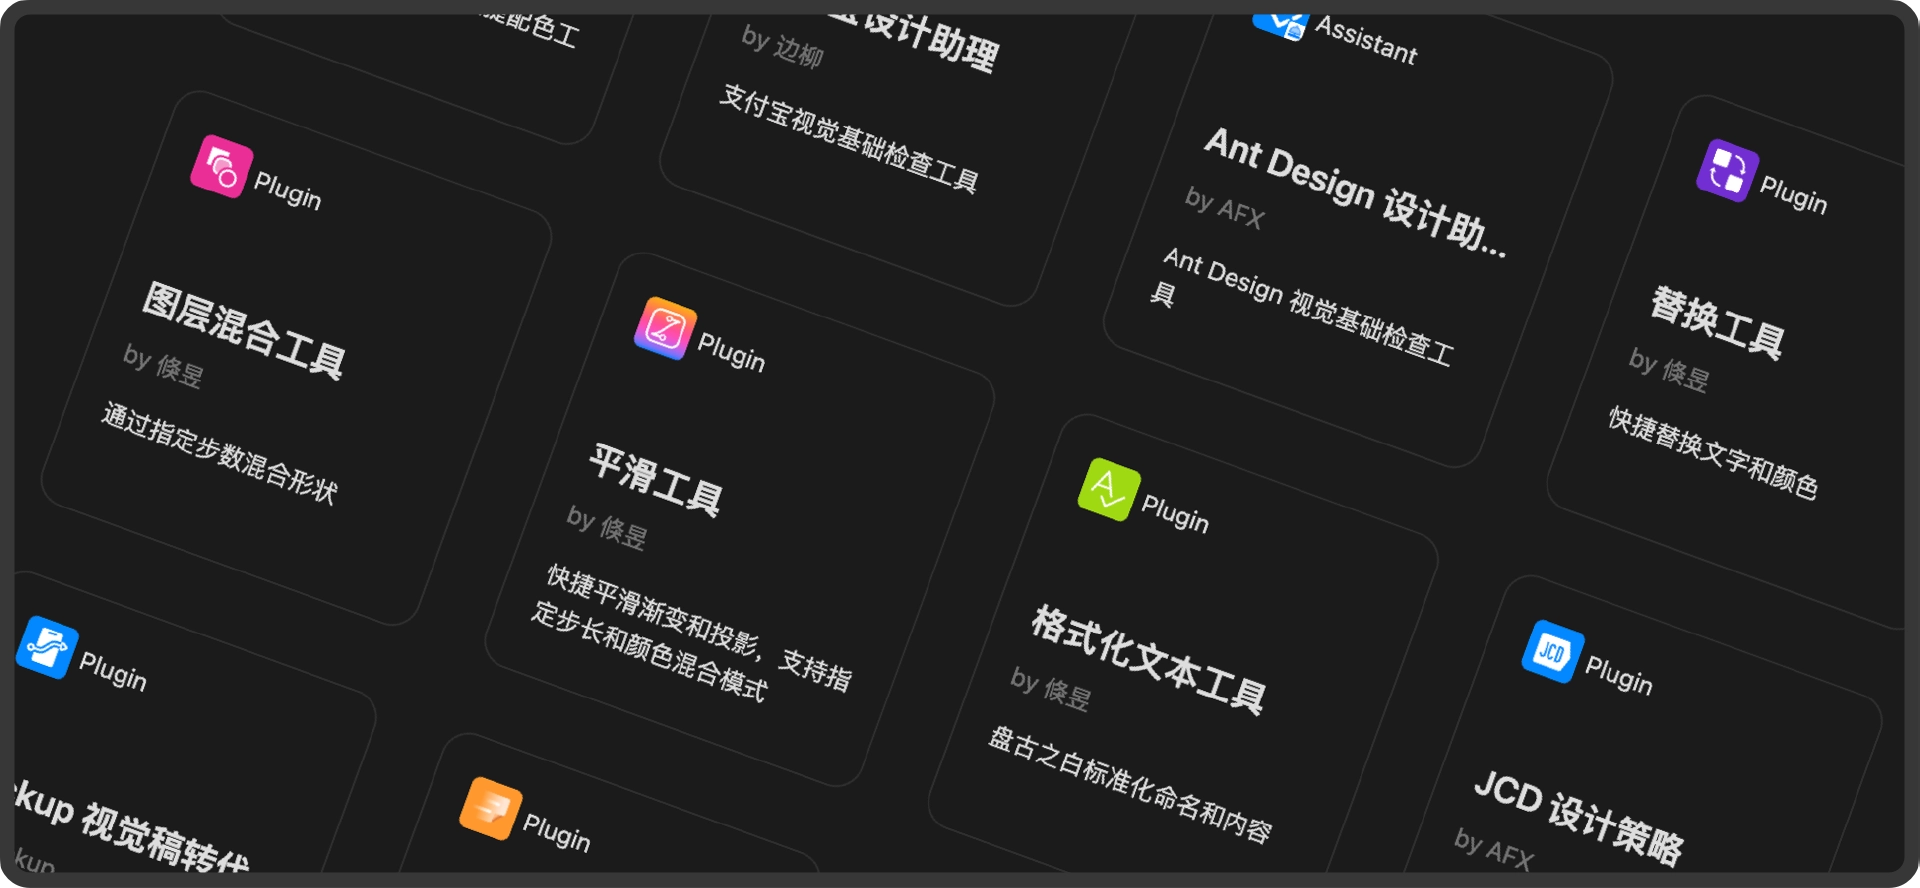Click the purple 替换工具 plugin icon
Screen dimensions: 1920x888
(x=1727, y=170)
